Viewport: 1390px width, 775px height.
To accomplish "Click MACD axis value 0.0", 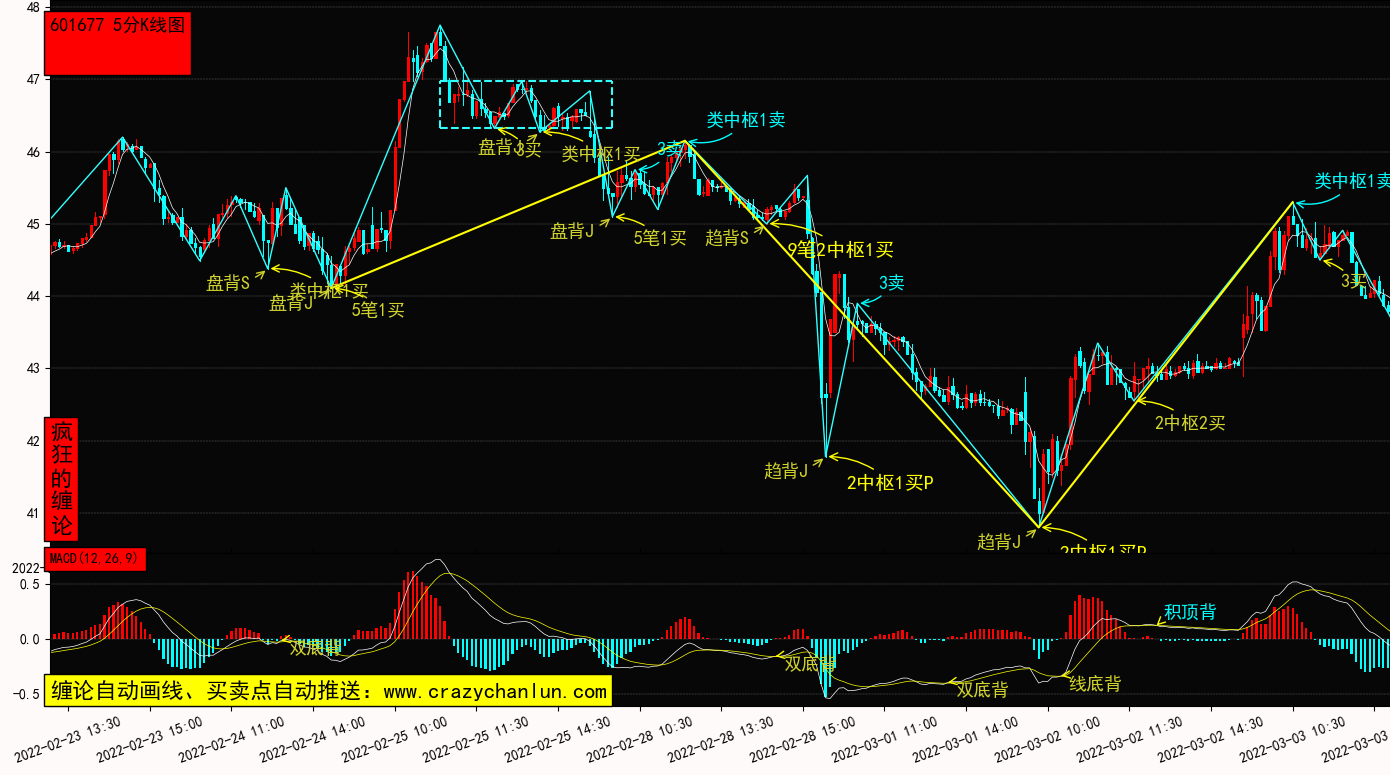I will coord(29,639).
